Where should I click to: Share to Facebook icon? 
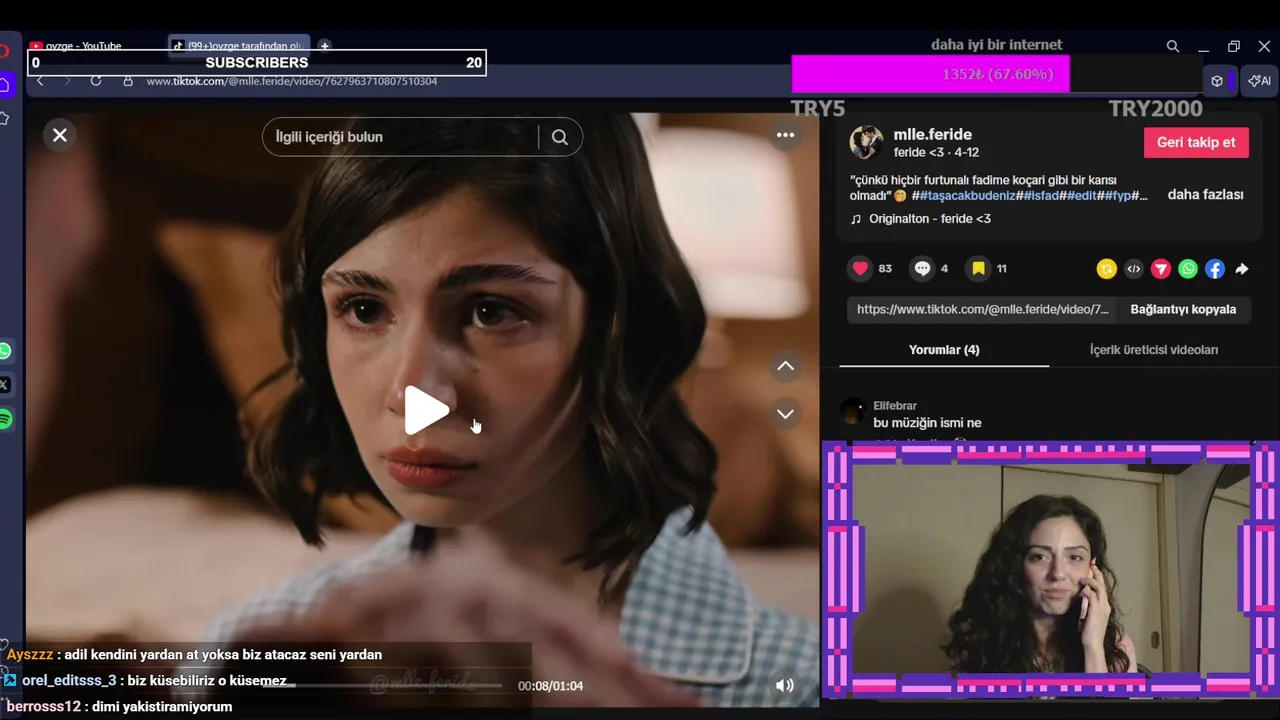1214,269
